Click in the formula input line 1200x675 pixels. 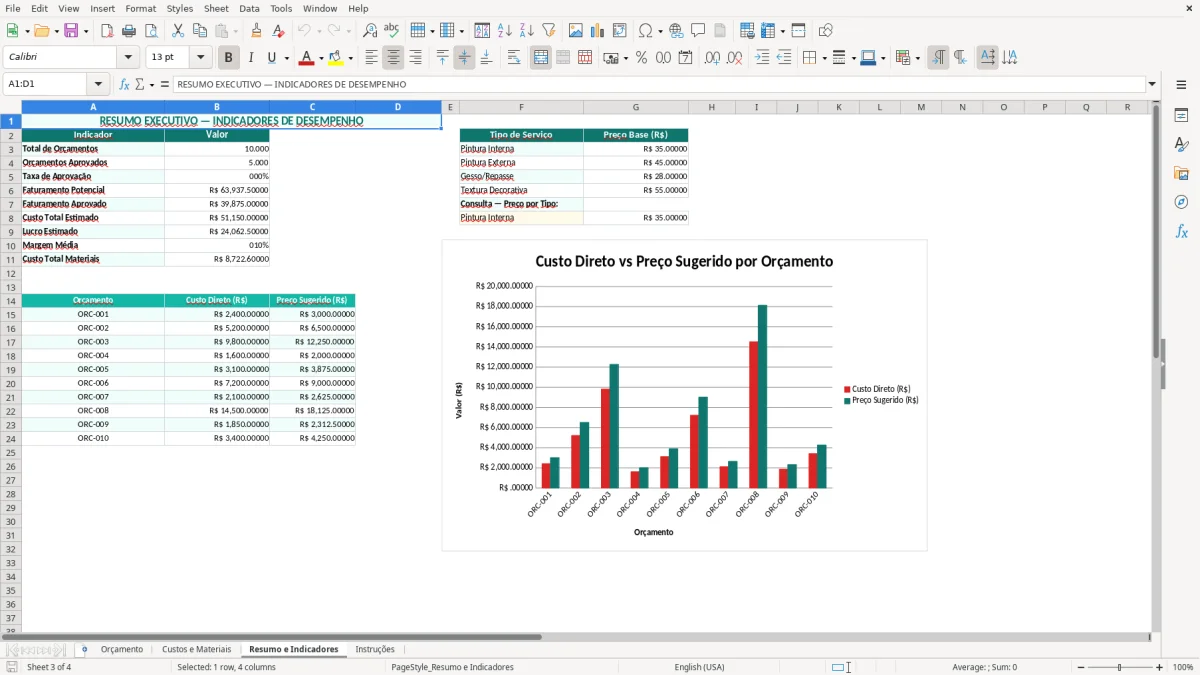(x=659, y=85)
